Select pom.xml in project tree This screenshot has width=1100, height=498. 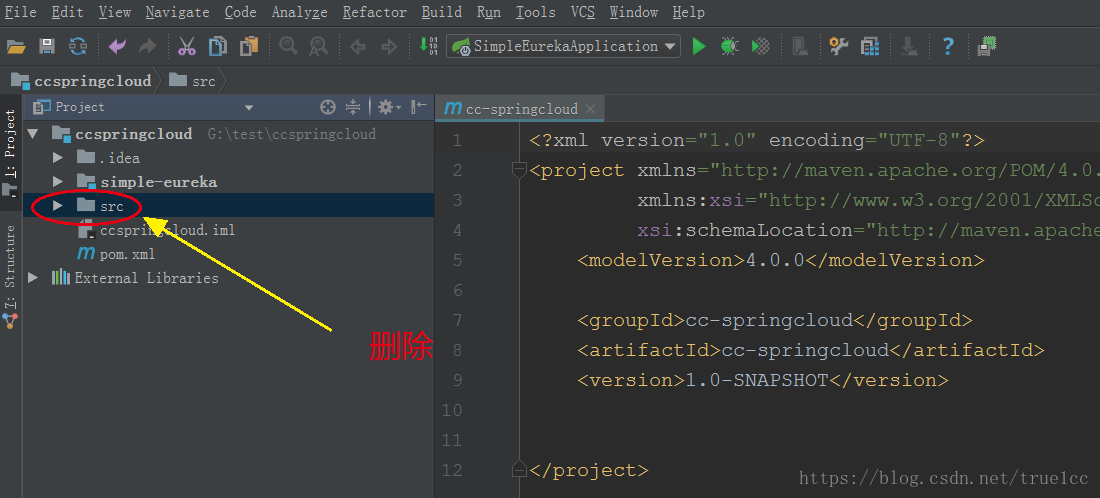click(x=127, y=254)
